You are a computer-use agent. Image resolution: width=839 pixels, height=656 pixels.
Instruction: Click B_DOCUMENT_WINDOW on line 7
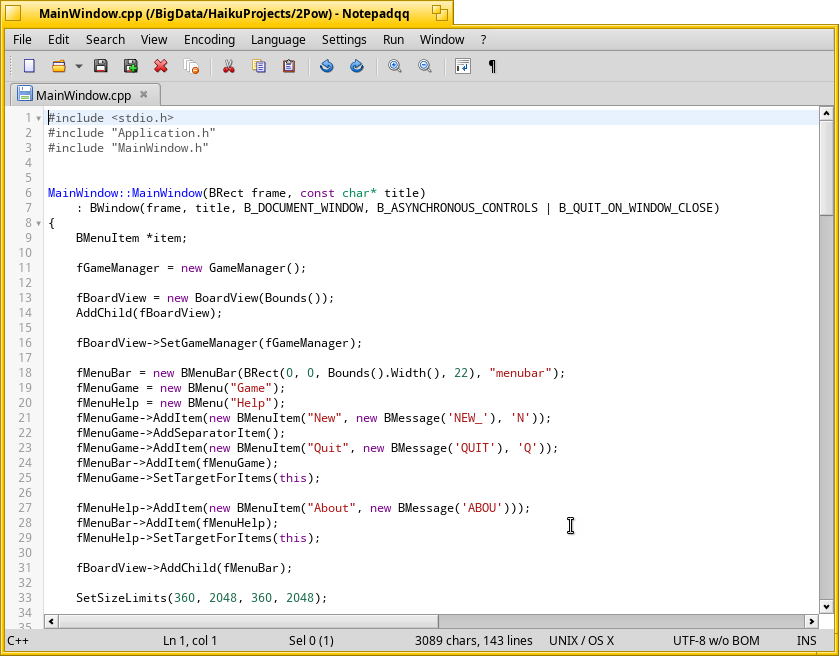click(303, 208)
